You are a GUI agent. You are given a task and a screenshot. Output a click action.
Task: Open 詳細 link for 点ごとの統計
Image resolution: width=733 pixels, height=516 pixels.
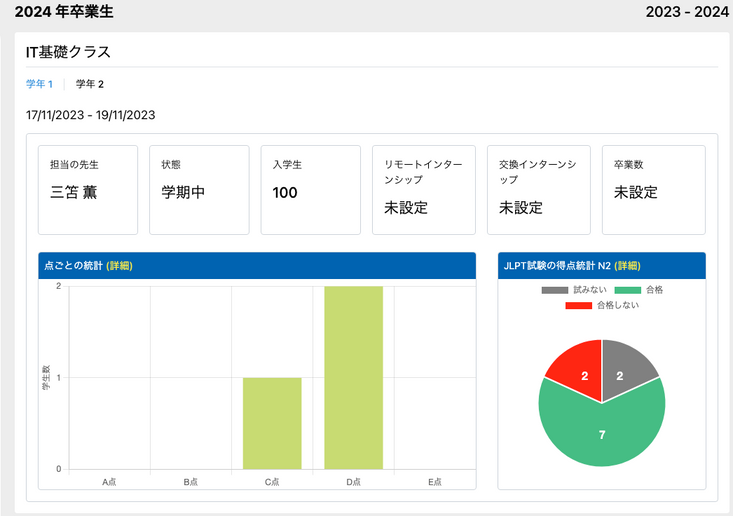[x=119, y=265]
